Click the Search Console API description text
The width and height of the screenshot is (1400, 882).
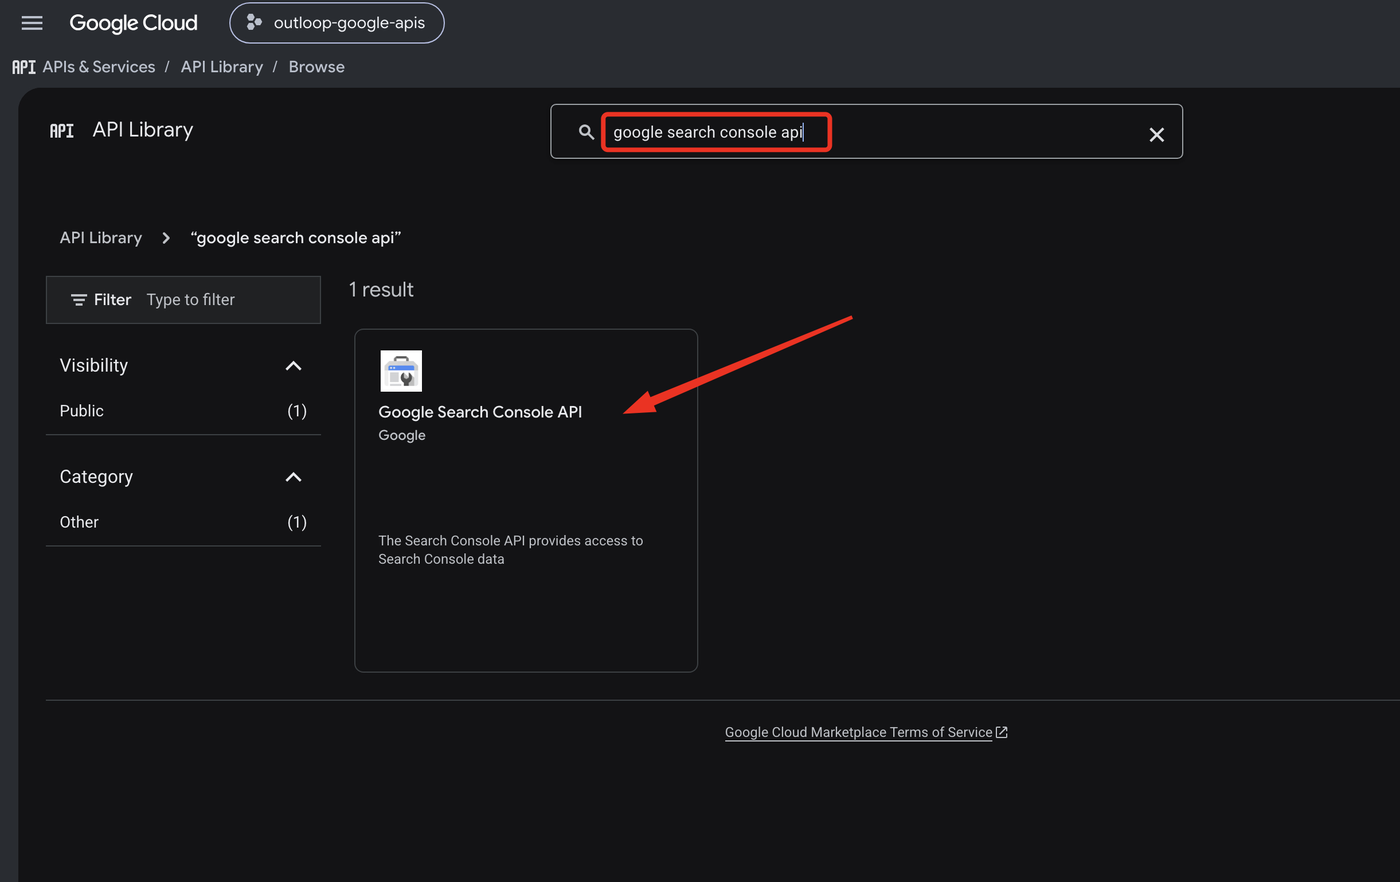pos(511,550)
